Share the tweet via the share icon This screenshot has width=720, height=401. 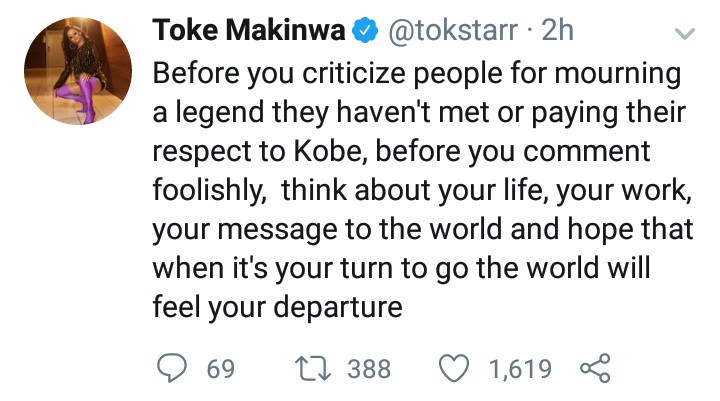(596, 369)
